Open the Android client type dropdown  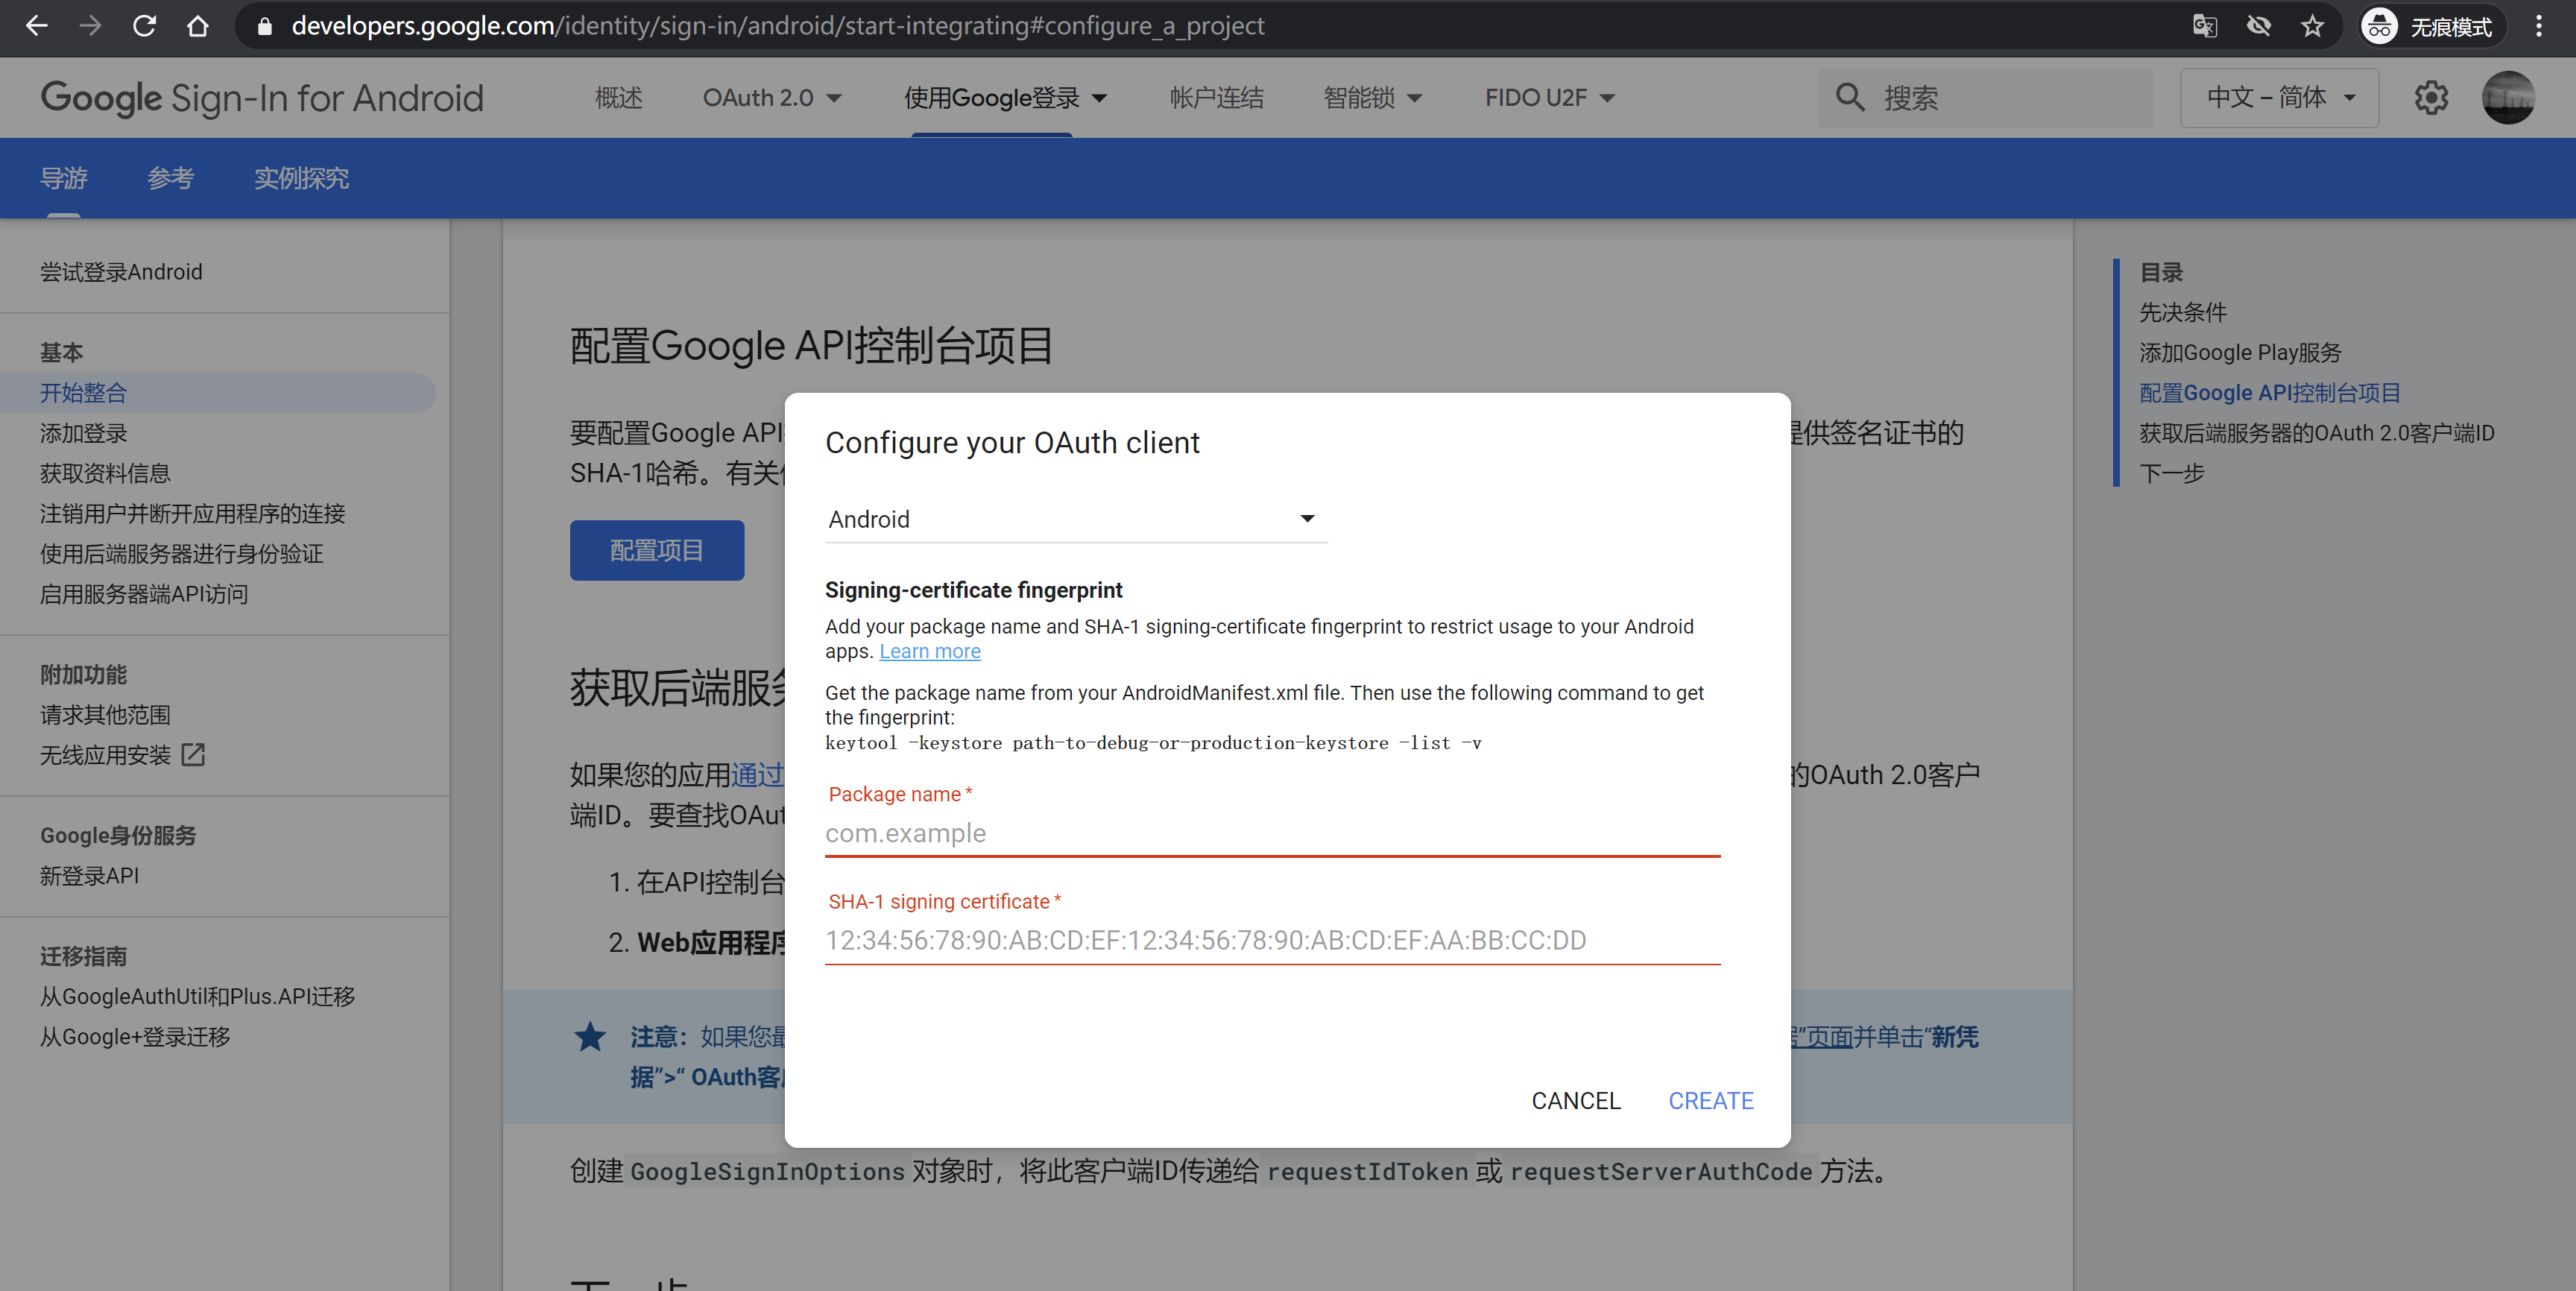pyautogui.click(x=1076, y=519)
